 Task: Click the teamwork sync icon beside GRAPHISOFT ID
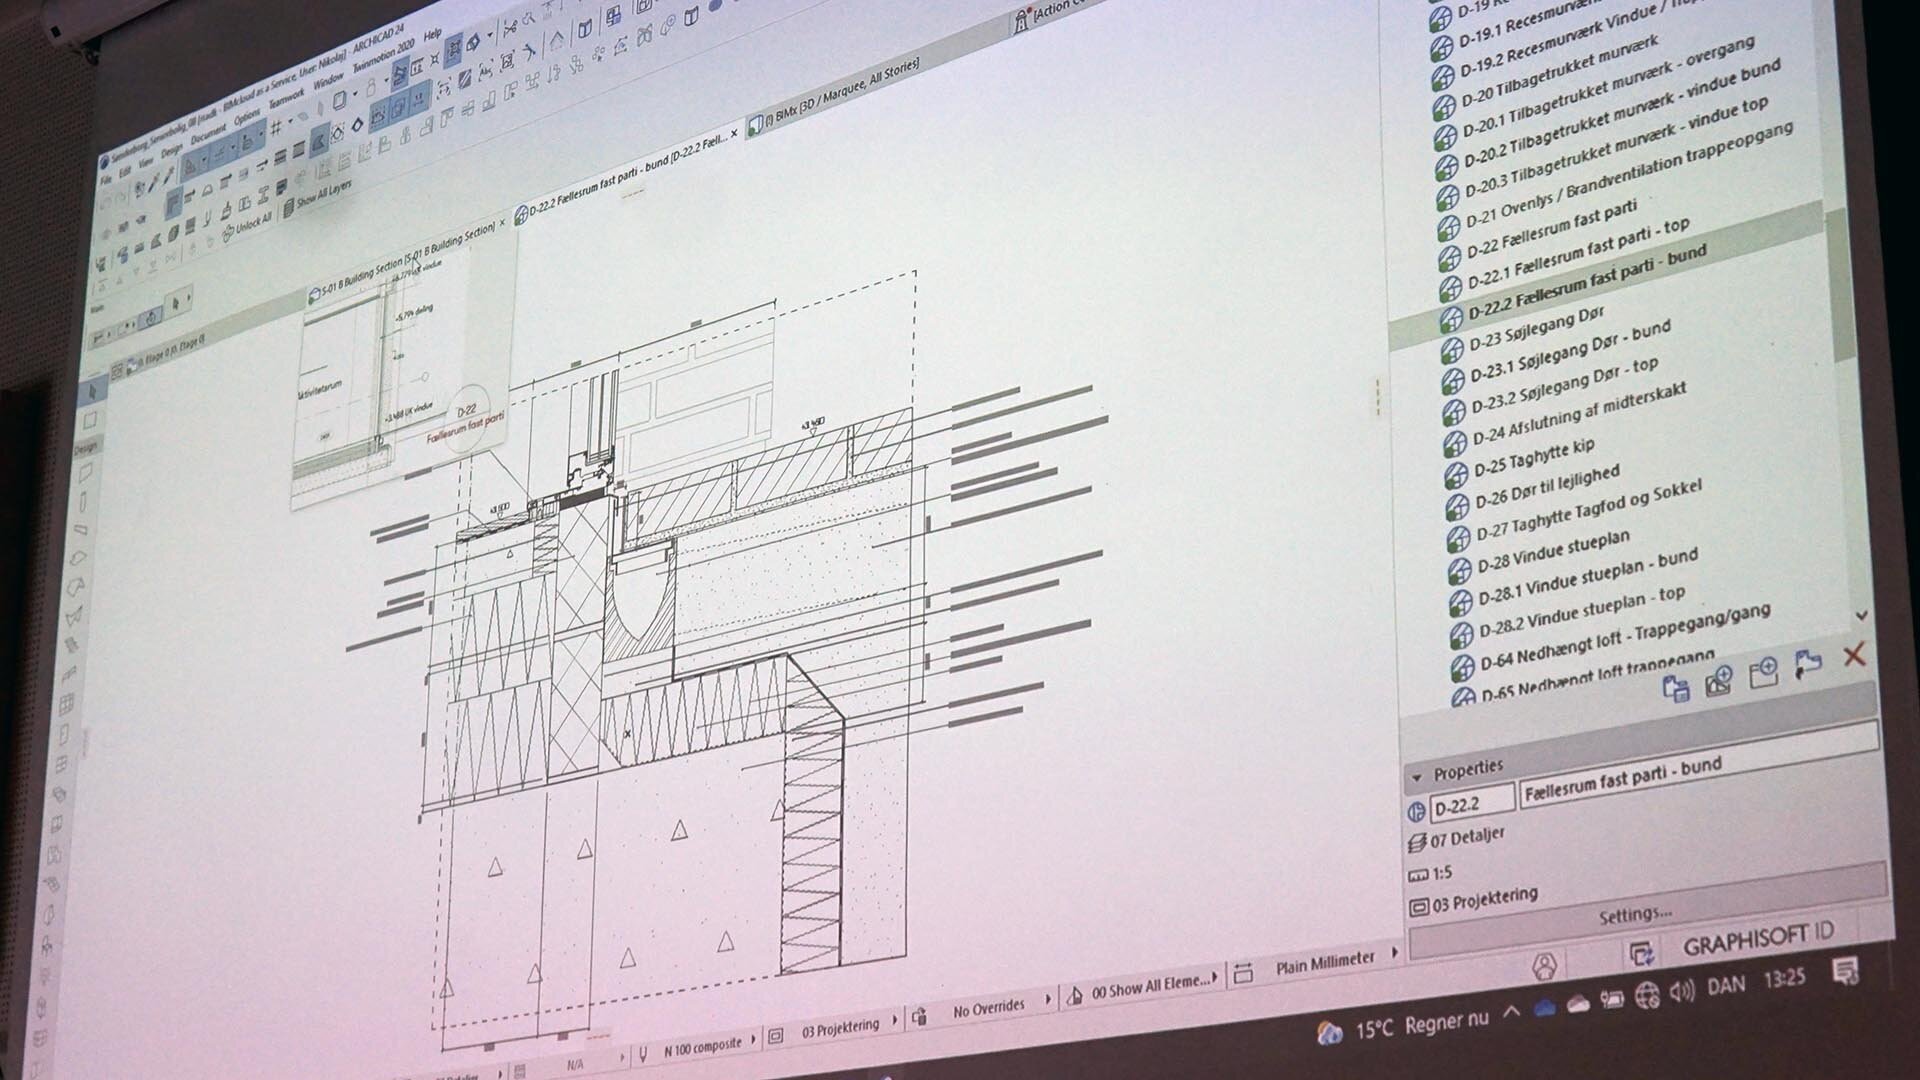coord(1641,953)
